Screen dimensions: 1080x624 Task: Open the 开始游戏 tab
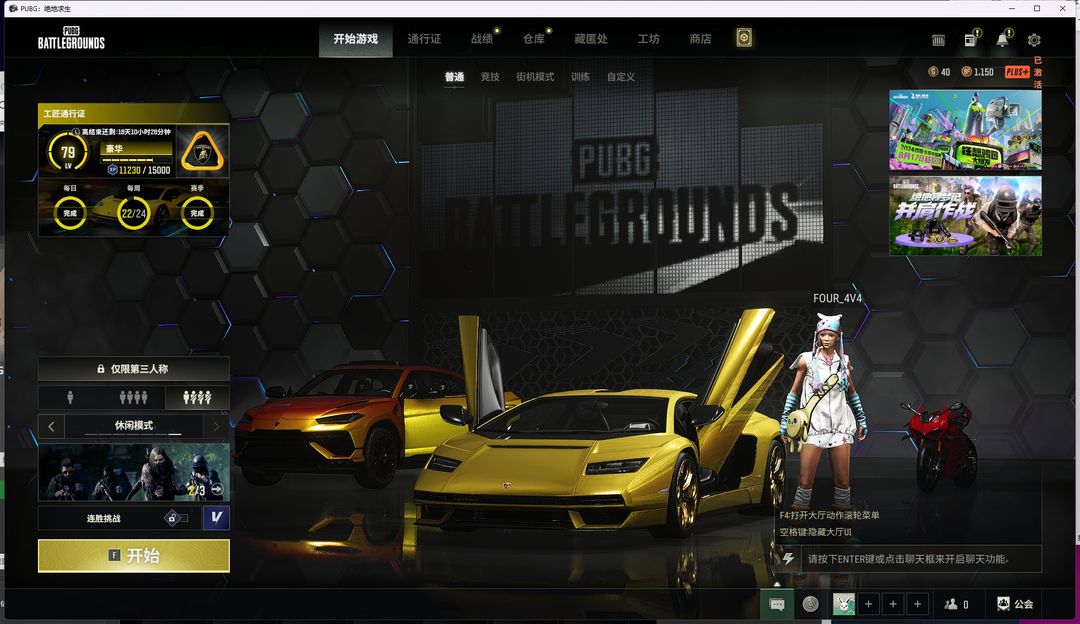pyautogui.click(x=355, y=39)
